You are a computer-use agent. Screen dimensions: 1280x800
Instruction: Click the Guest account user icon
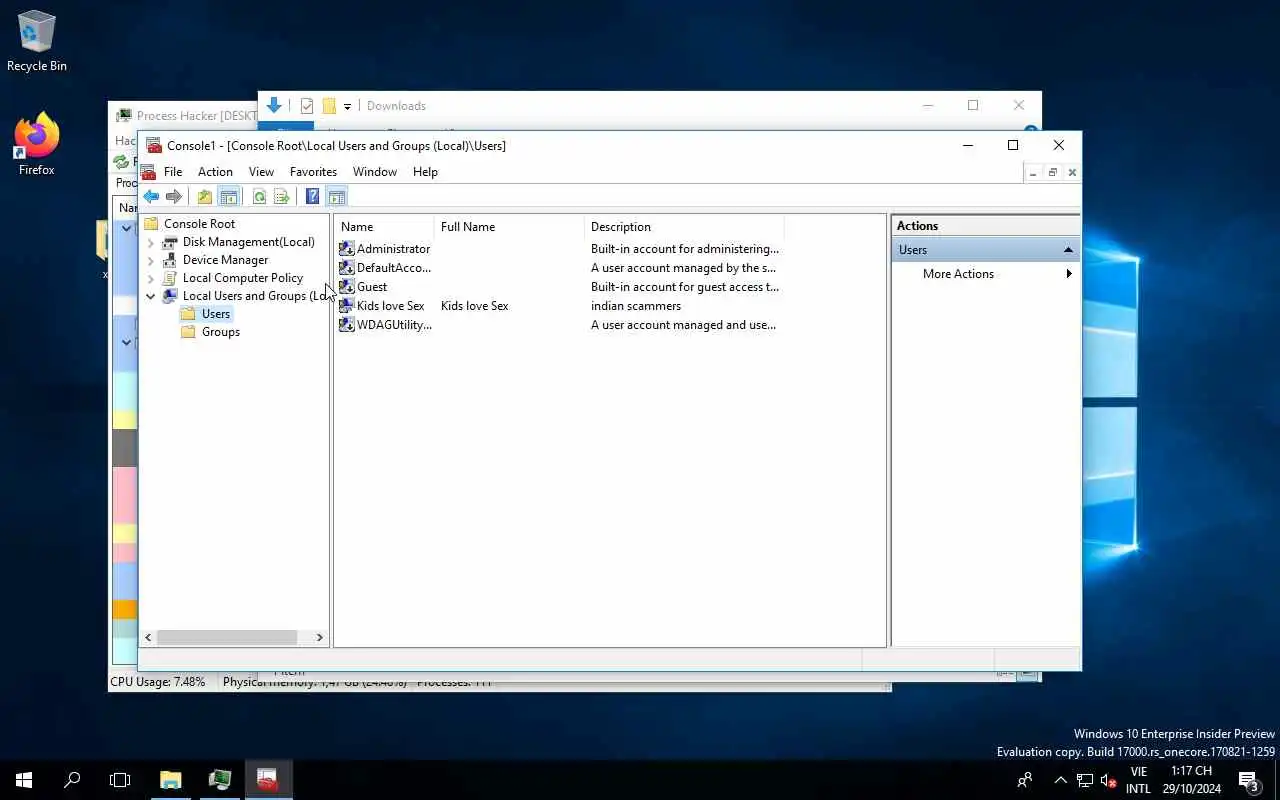click(x=346, y=287)
